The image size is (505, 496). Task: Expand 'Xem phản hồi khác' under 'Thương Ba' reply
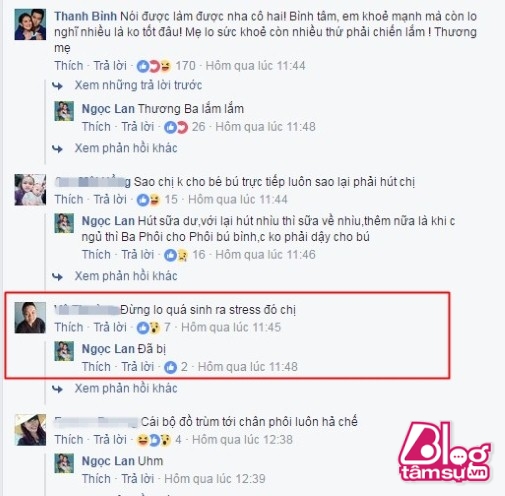pyautogui.click(x=126, y=148)
